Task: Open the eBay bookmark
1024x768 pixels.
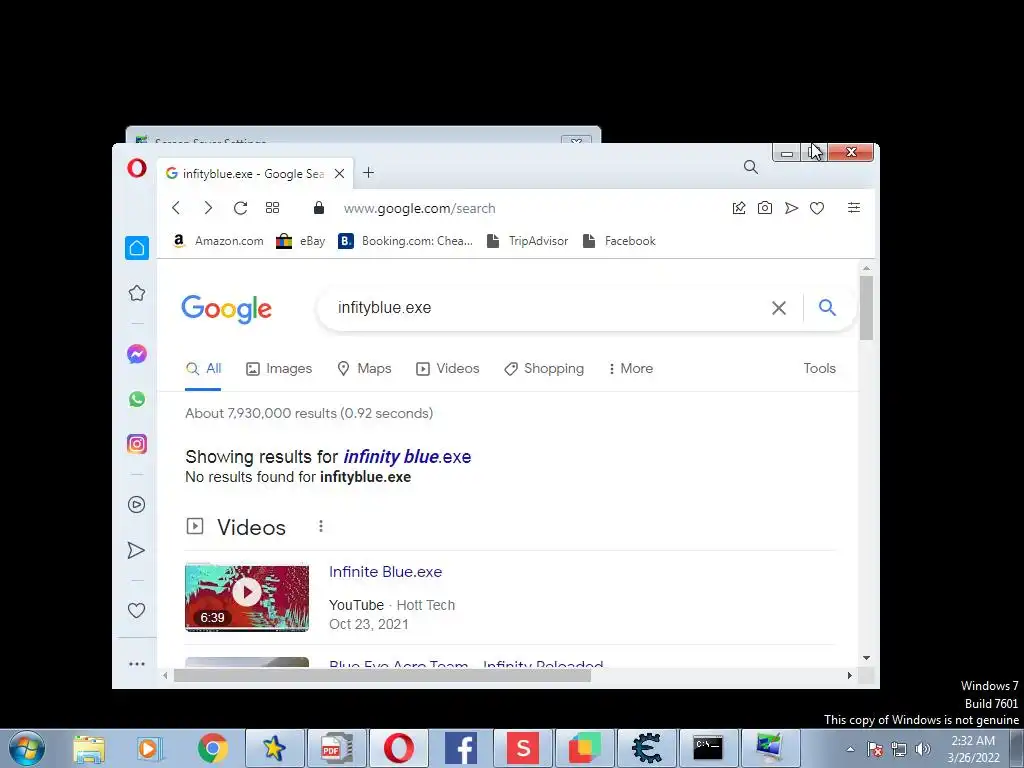Action: click(x=300, y=241)
